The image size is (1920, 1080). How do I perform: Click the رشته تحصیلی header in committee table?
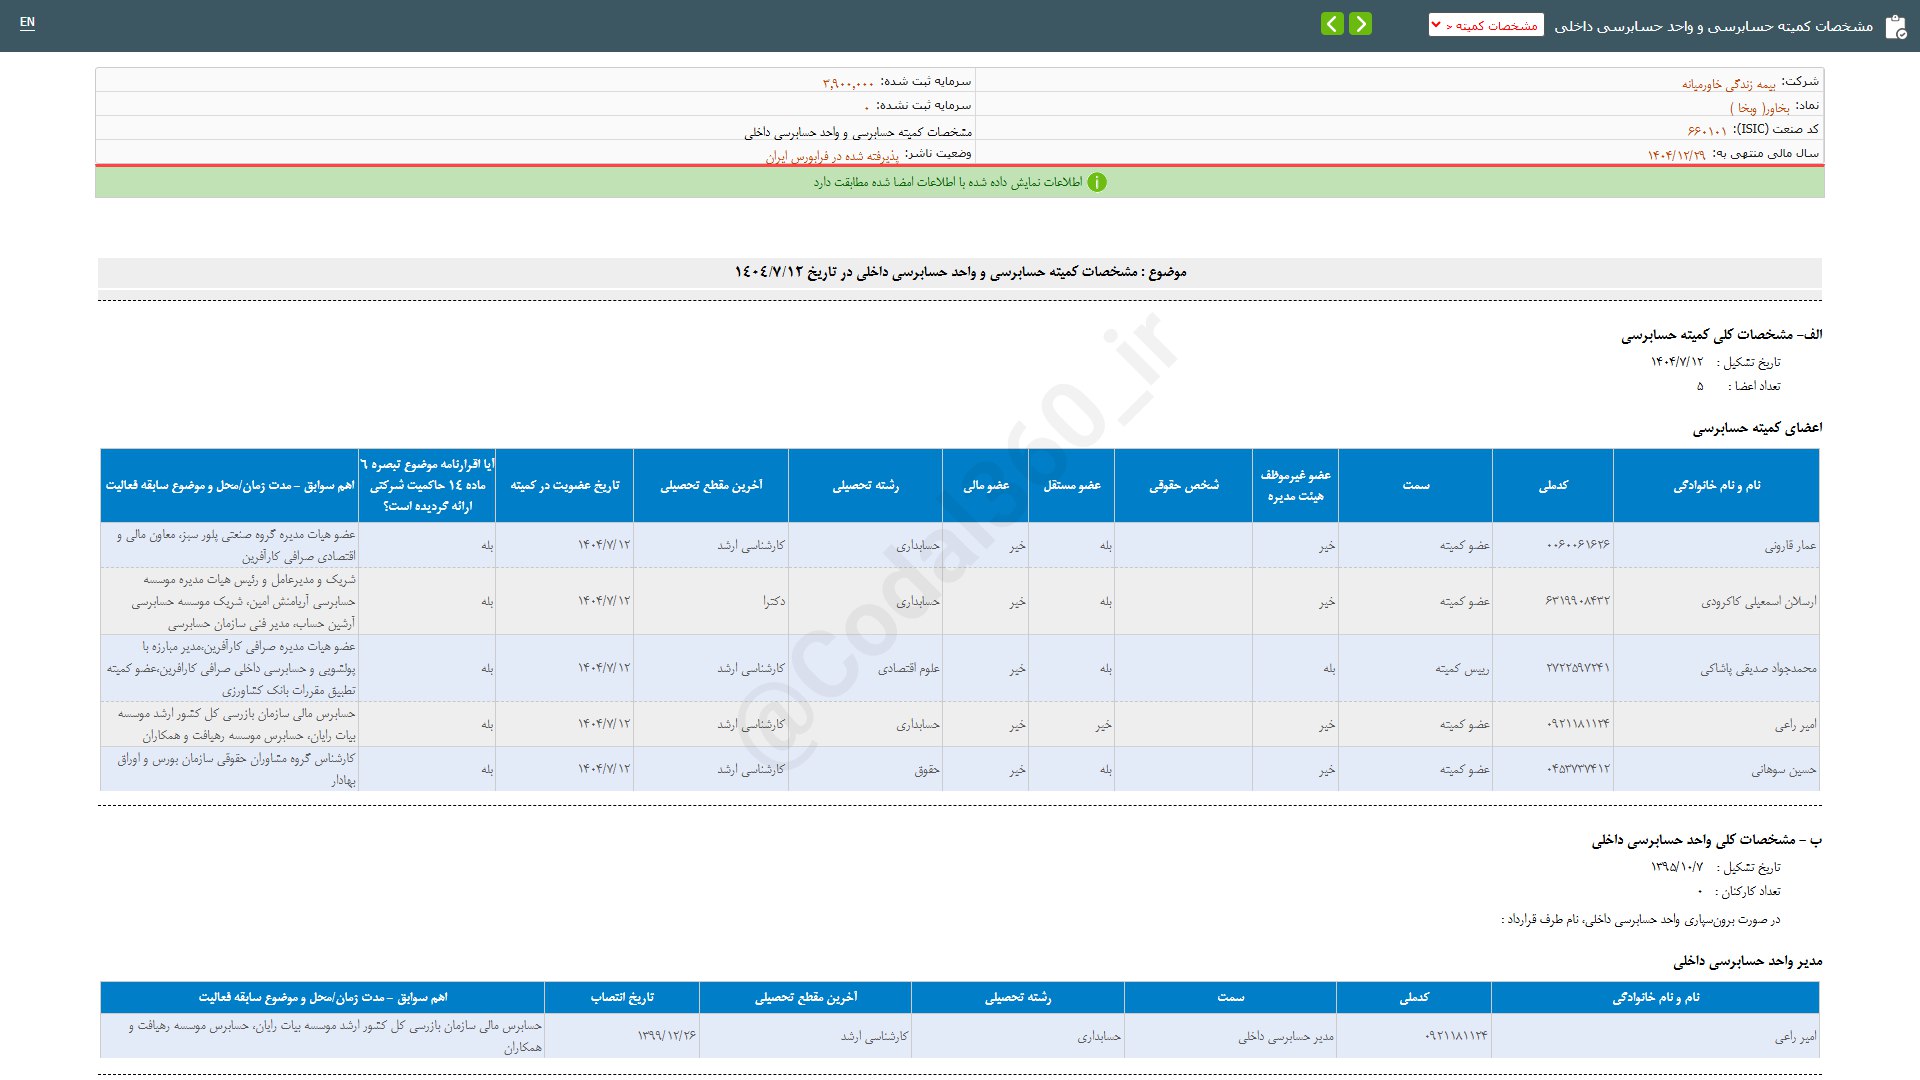865,485
